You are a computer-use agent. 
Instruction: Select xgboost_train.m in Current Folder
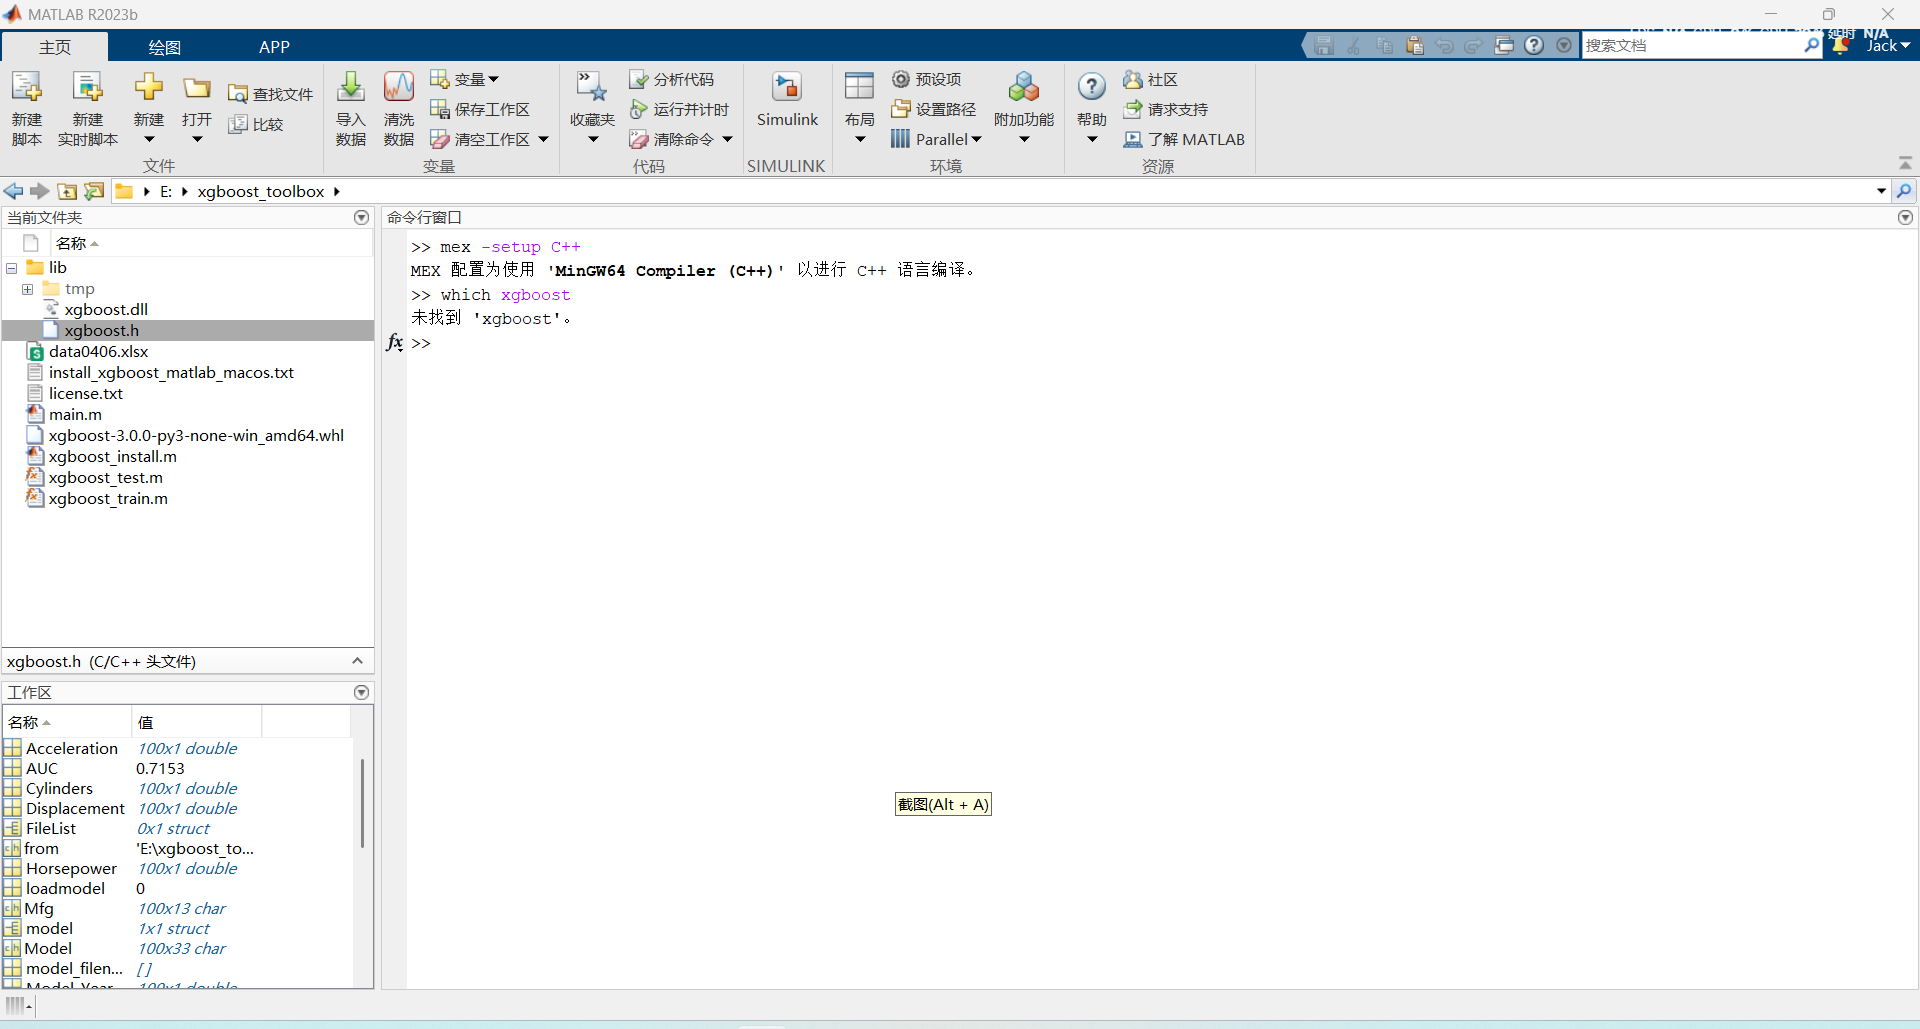(108, 499)
